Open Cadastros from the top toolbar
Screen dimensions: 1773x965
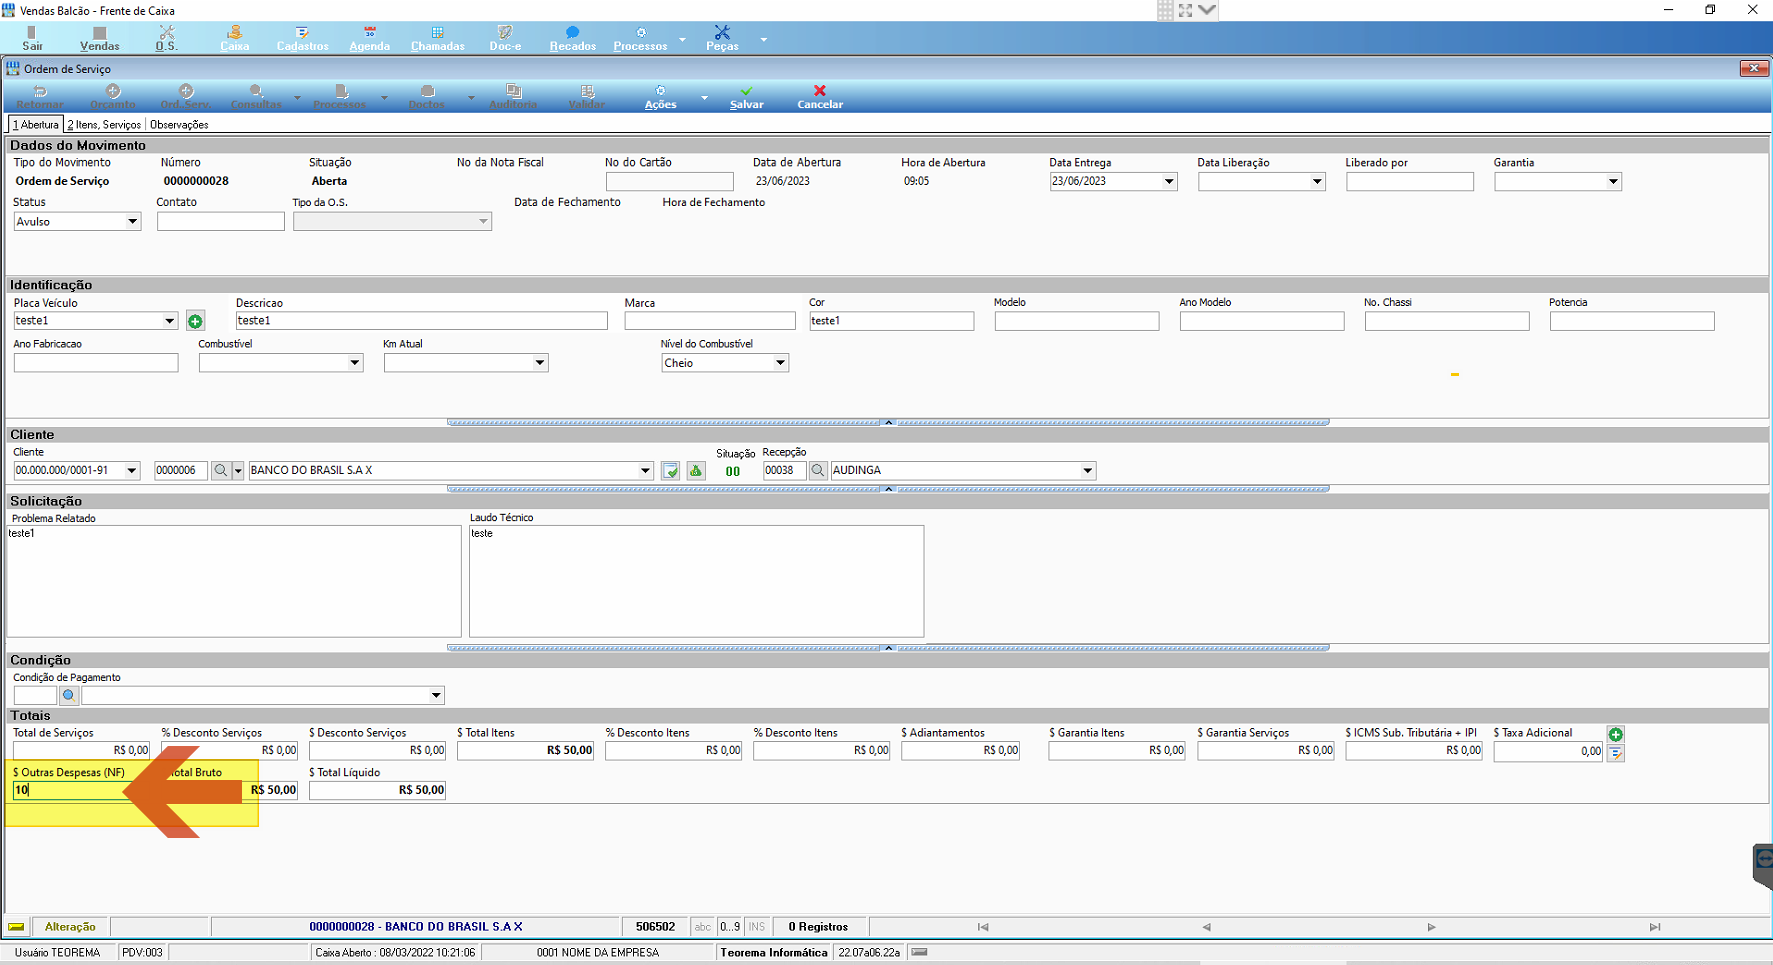coord(302,38)
